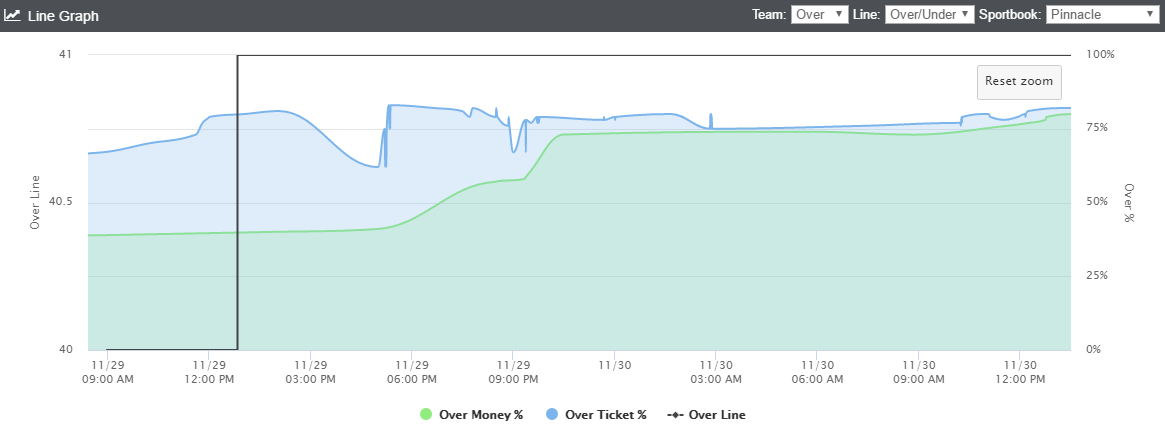Click the 11/30 03:00 AM axis label

pos(715,372)
